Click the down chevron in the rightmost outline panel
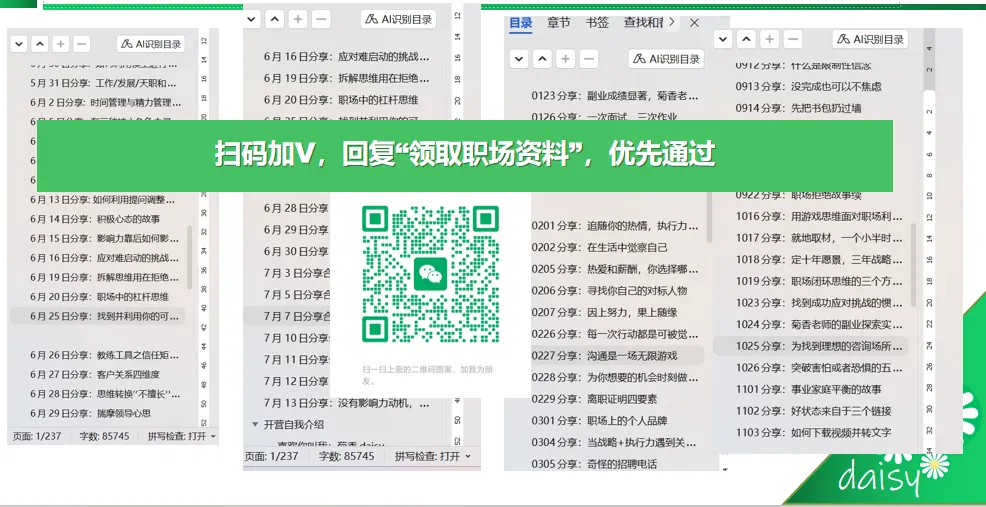 coord(723,39)
